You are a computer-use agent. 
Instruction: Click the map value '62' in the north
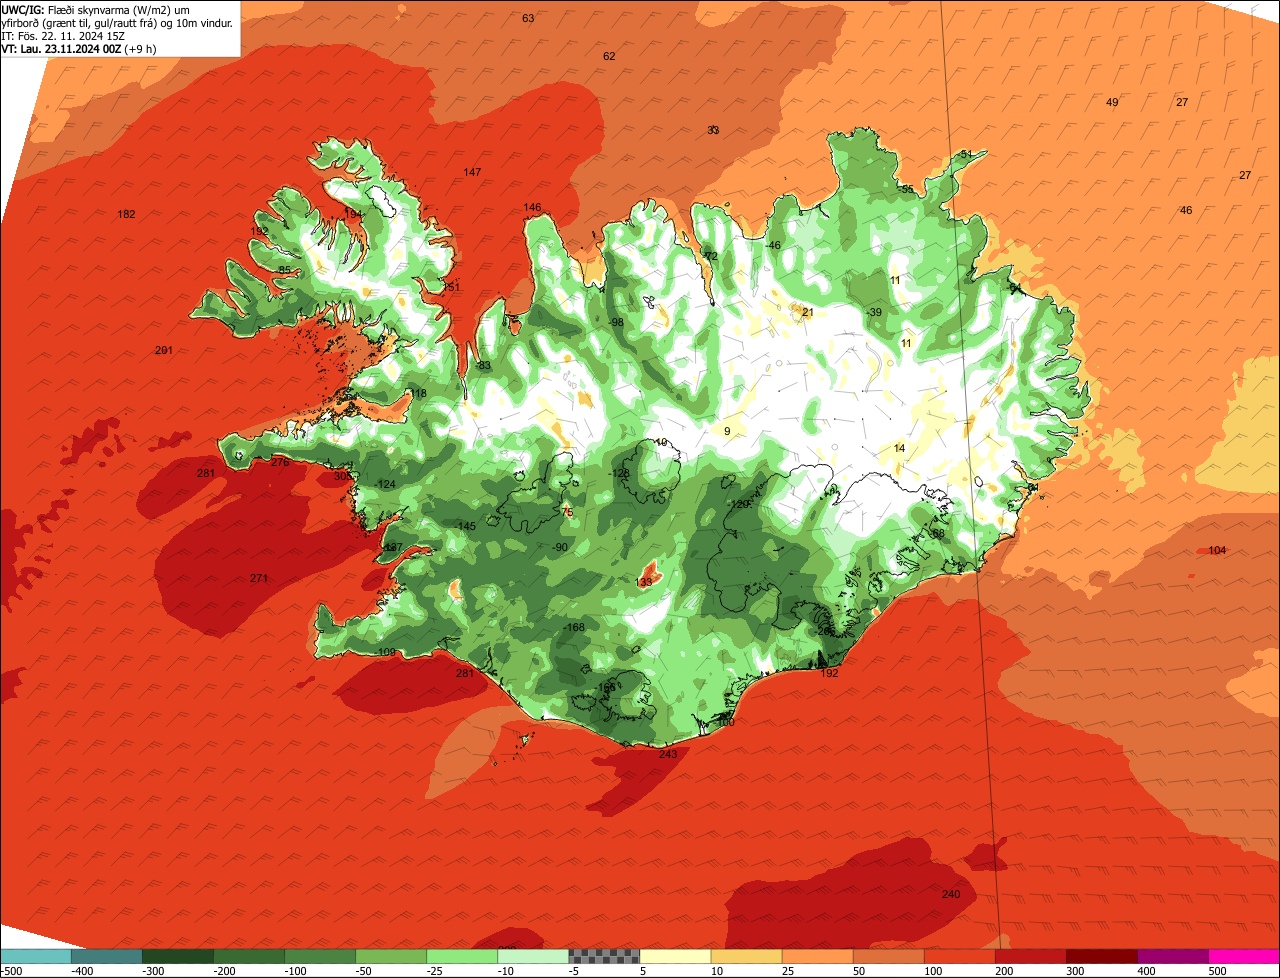pyautogui.click(x=609, y=56)
